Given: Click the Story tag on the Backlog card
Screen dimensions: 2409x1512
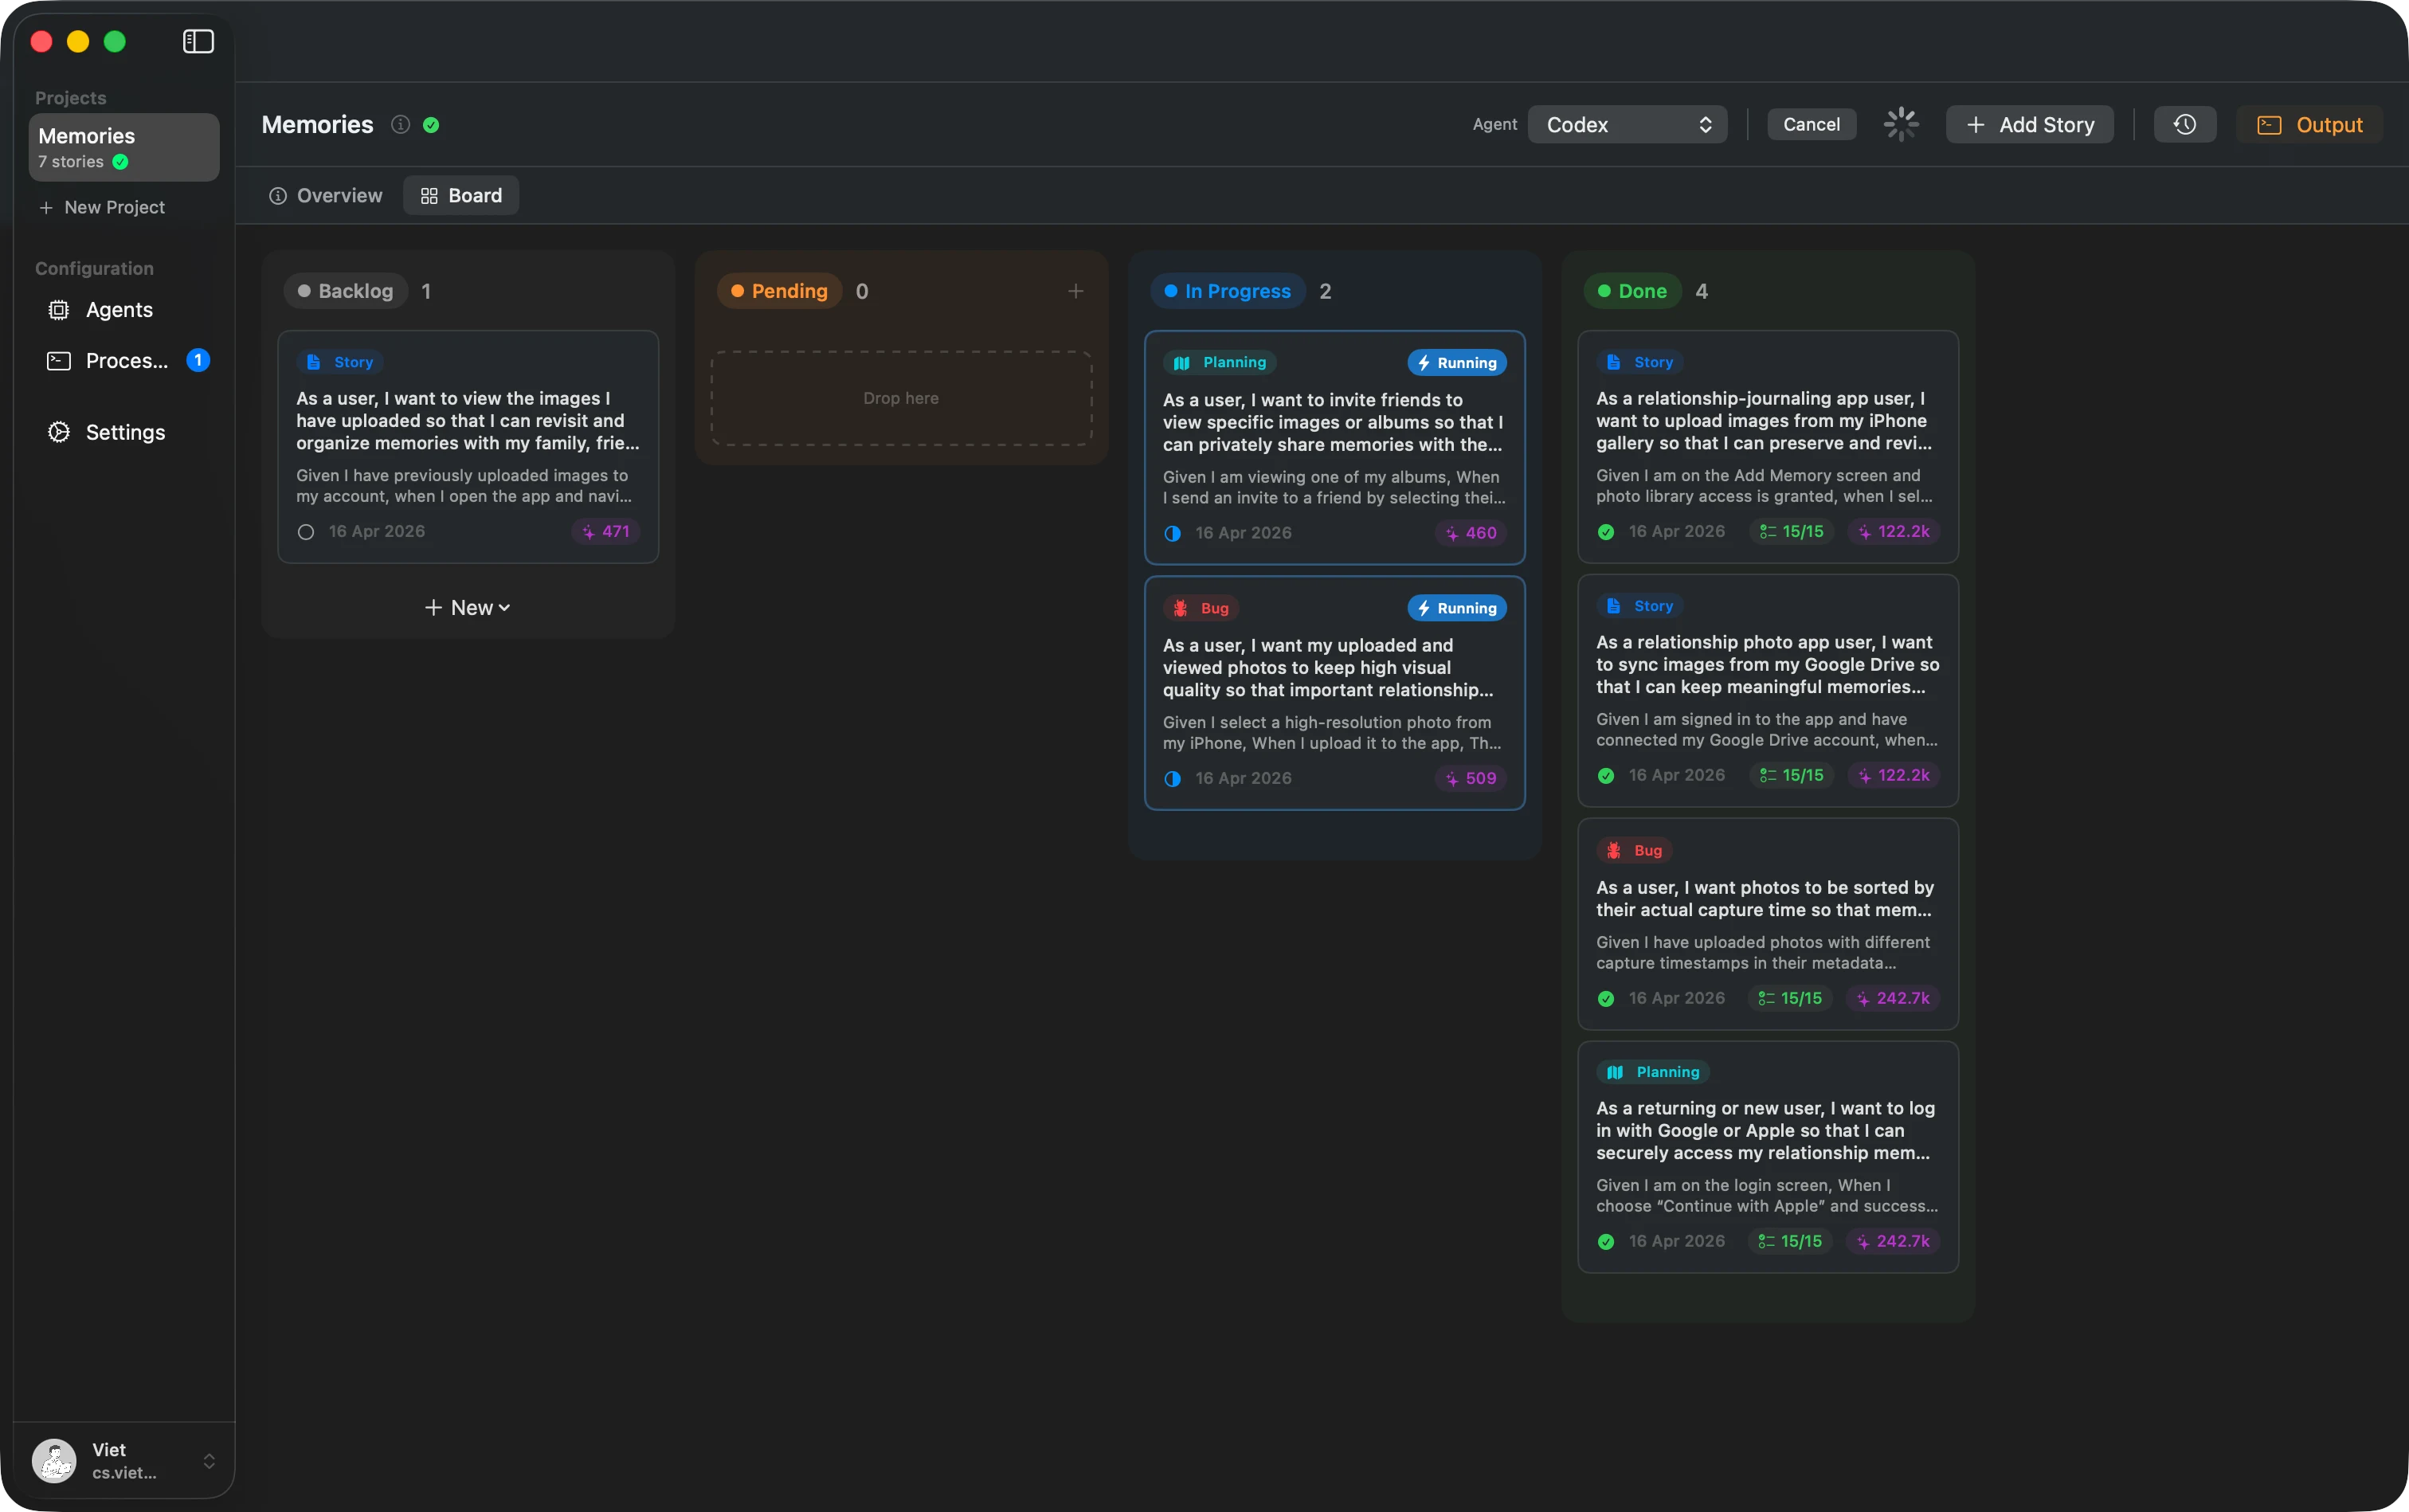Looking at the screenshot, I should 340,362.
